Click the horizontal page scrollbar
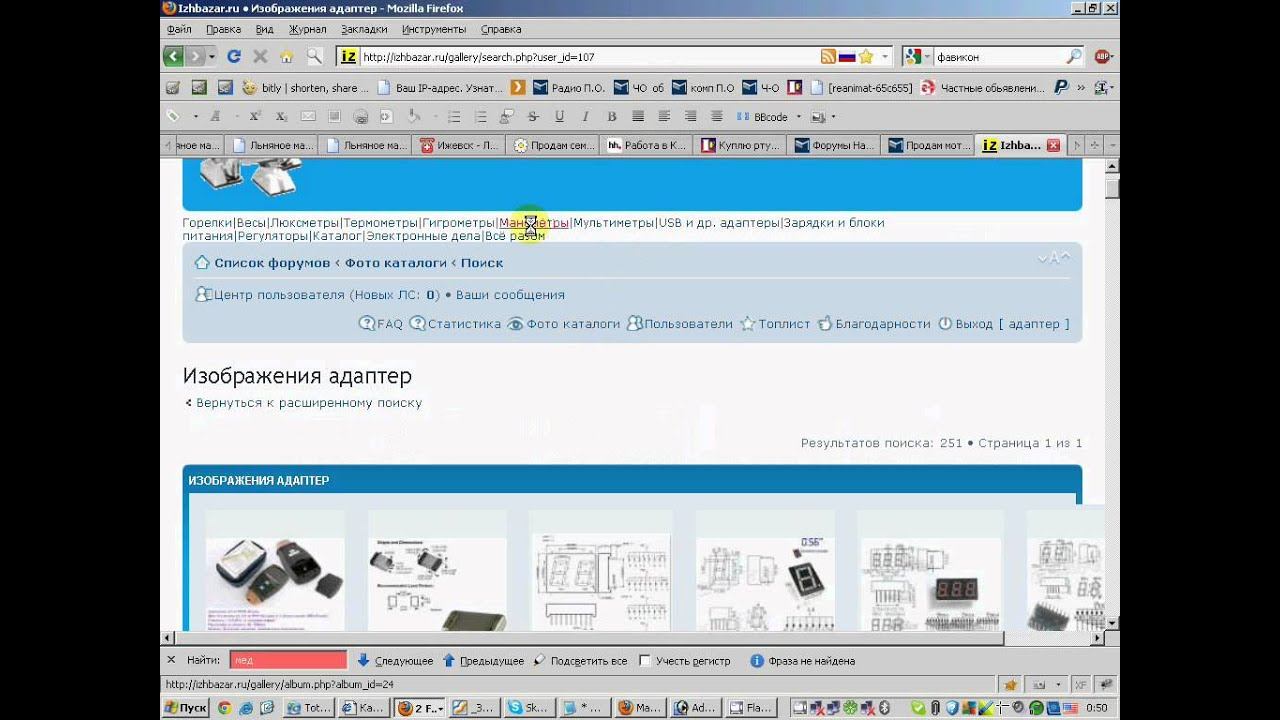This screenshot has height=720, width=1280. (590, 638)
